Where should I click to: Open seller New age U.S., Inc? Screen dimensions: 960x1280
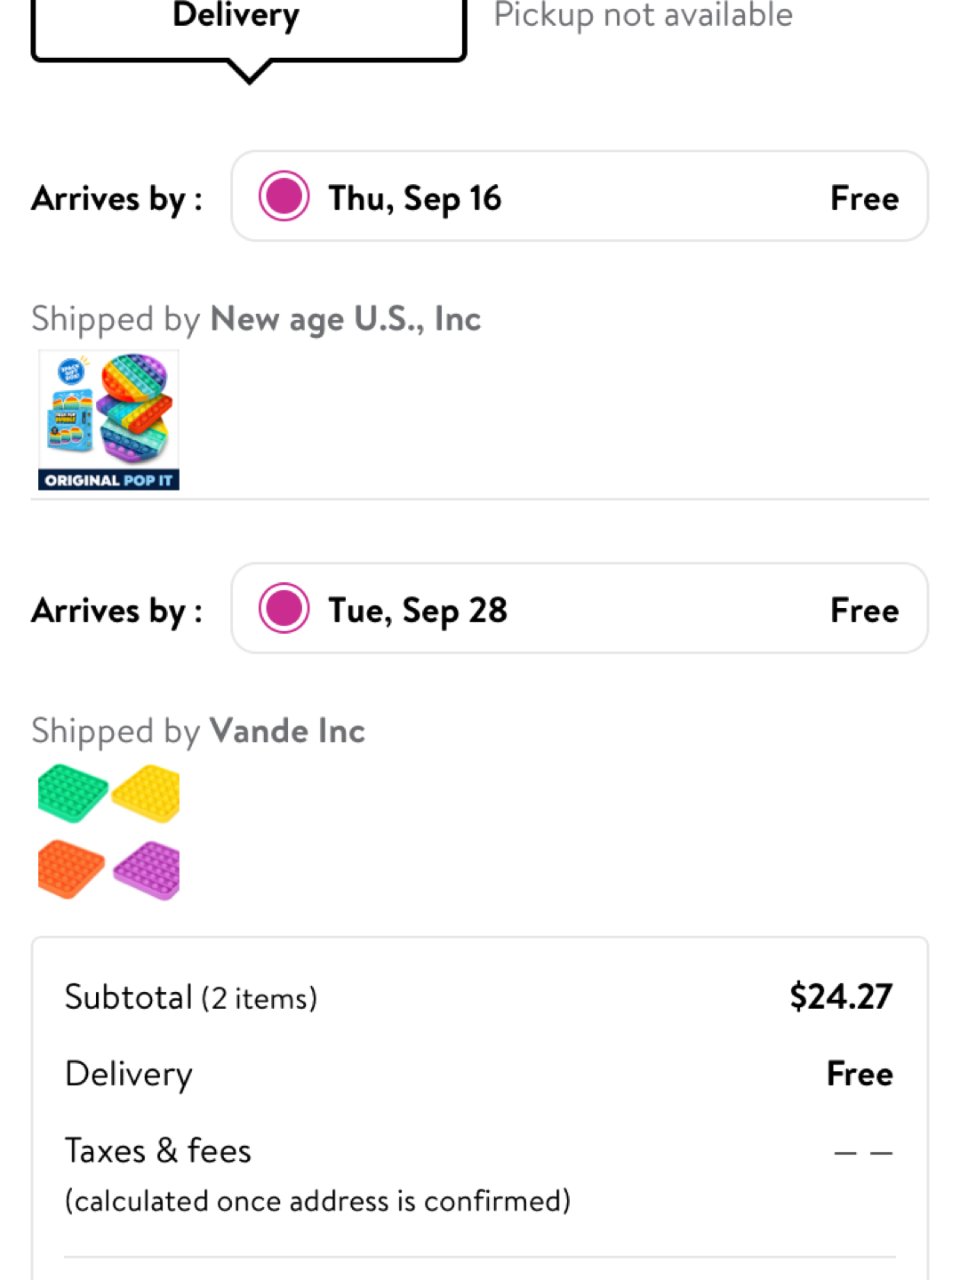[345, 319]
